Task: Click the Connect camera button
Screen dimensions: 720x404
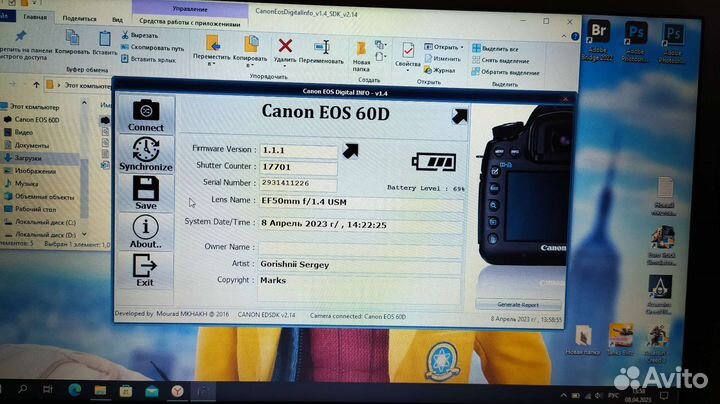Action: [146, 115]
